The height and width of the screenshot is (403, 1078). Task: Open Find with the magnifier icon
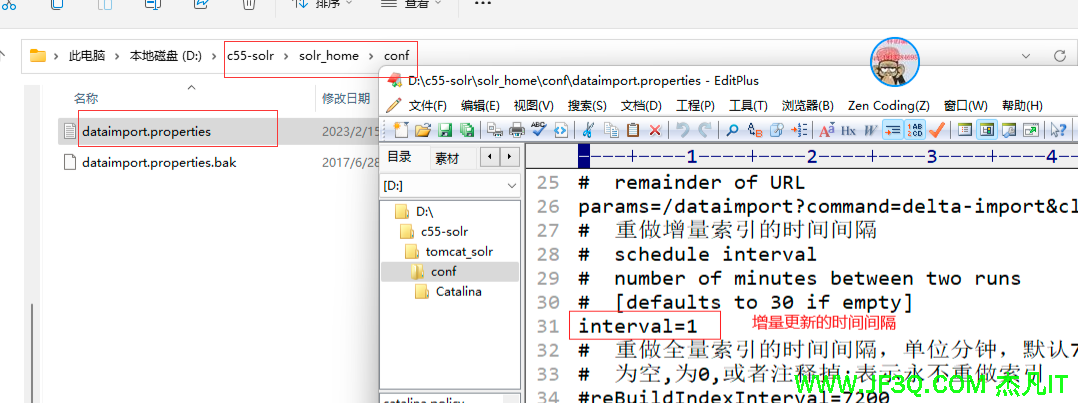(732, 130)
